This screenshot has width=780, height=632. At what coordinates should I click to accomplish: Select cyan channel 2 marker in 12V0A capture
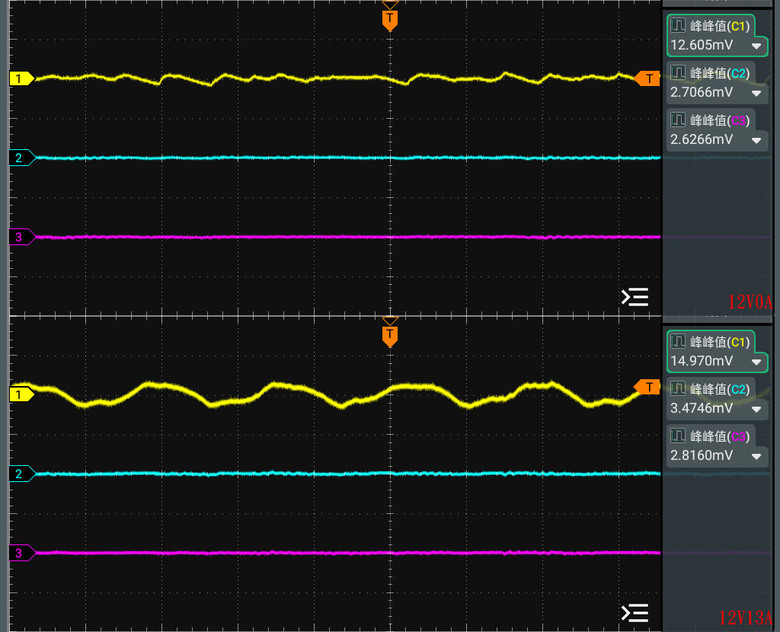tap(22, 158)
